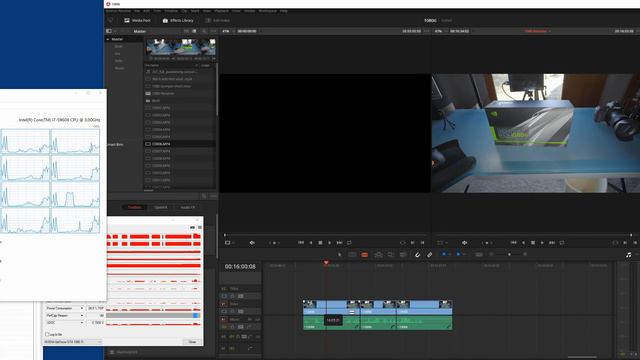Open the Help menu

click(284, 11)
